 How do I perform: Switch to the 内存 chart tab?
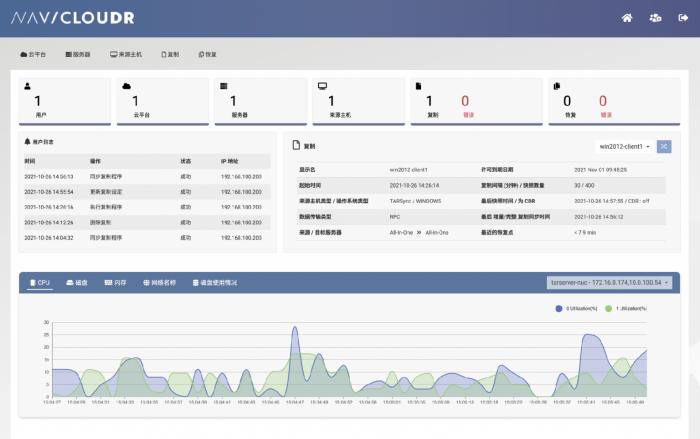[115, 283]
